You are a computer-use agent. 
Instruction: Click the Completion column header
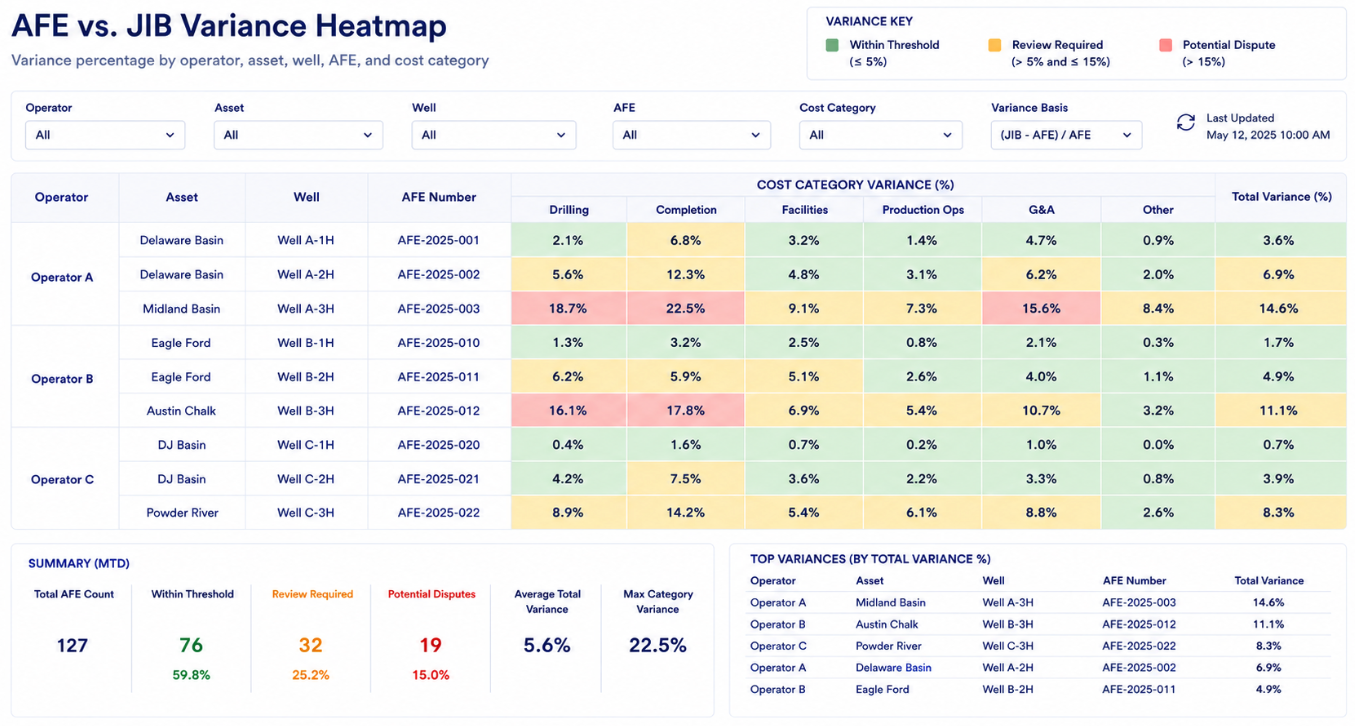[686, 210]
